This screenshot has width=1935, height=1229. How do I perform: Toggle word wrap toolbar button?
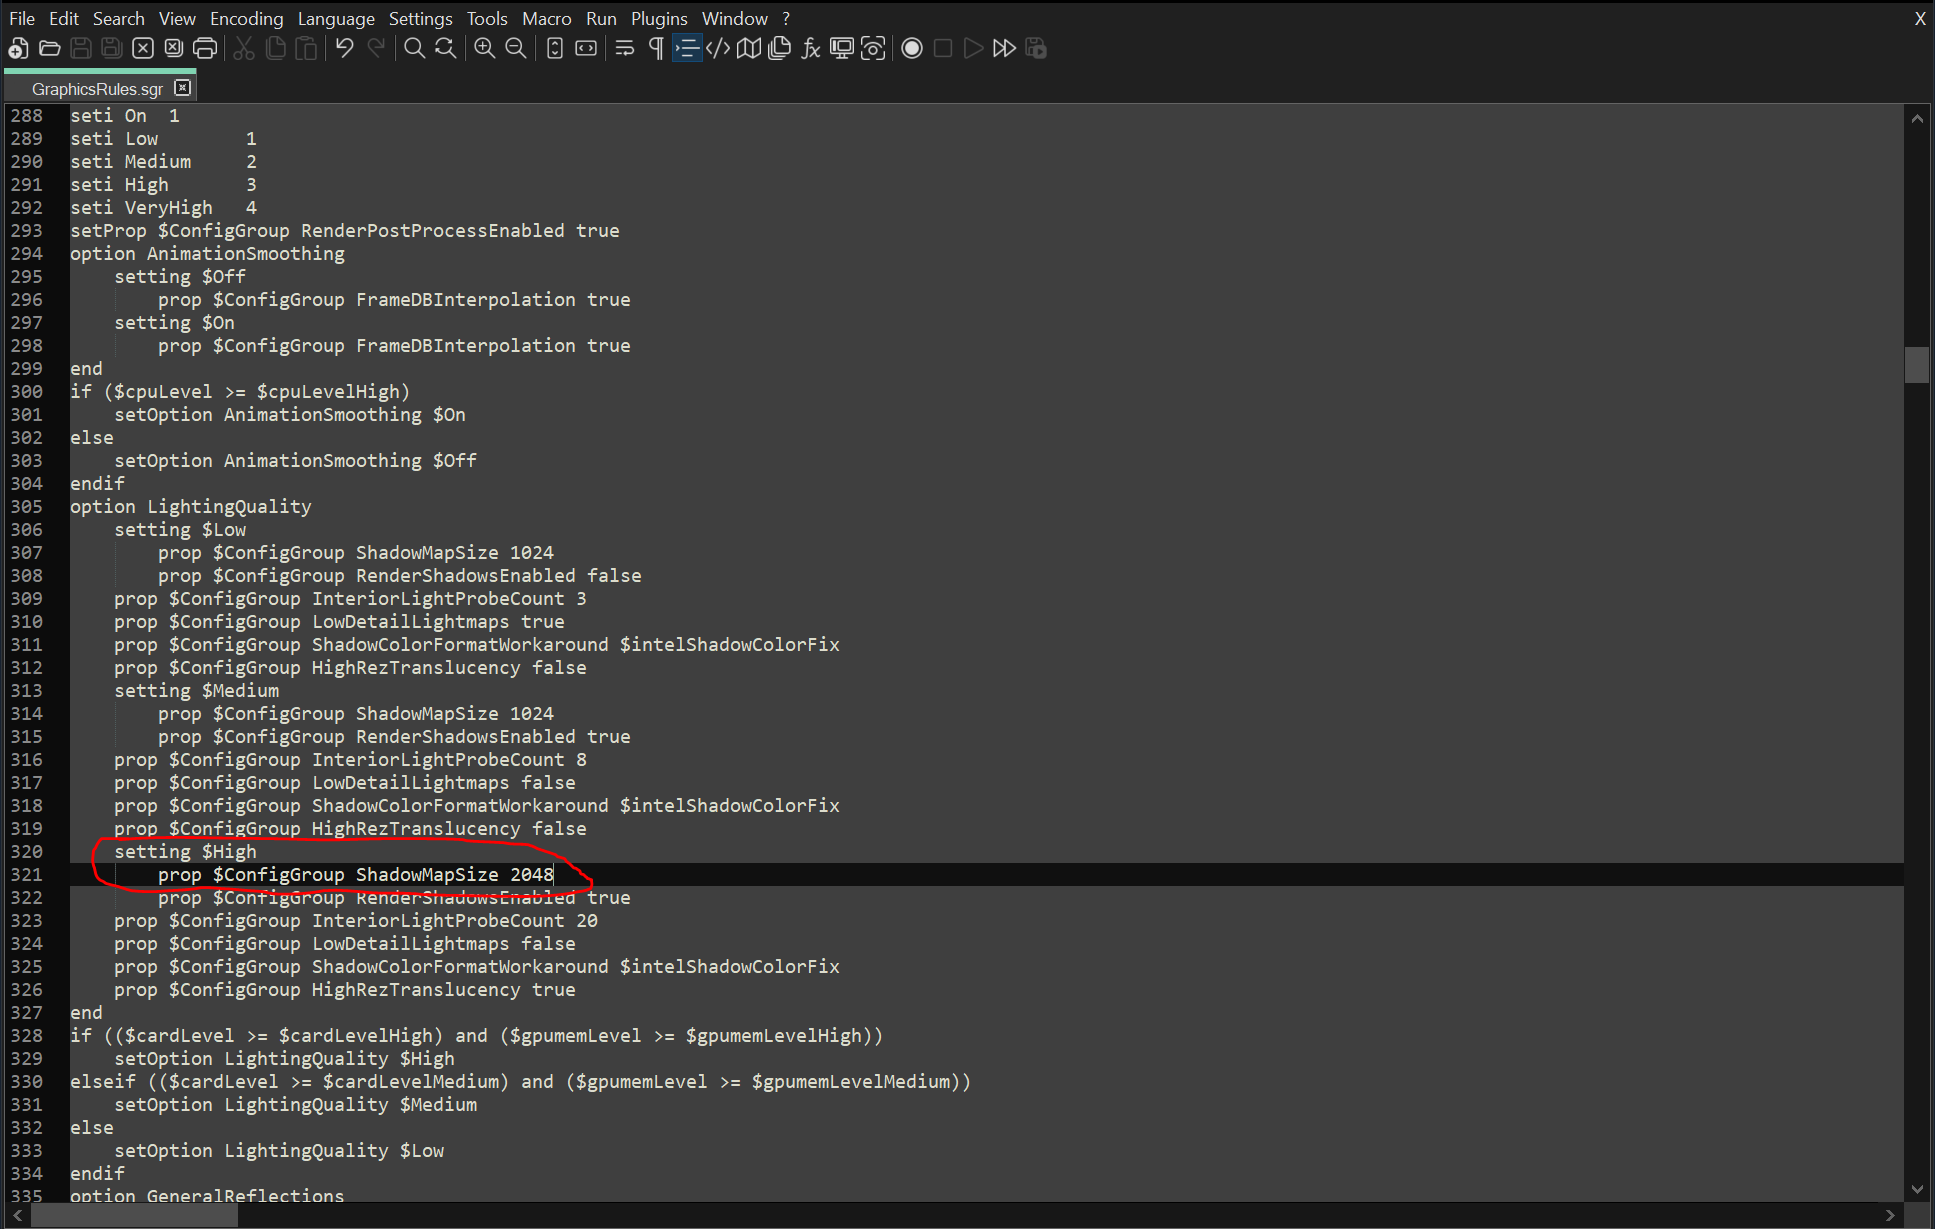coord(625,48)
